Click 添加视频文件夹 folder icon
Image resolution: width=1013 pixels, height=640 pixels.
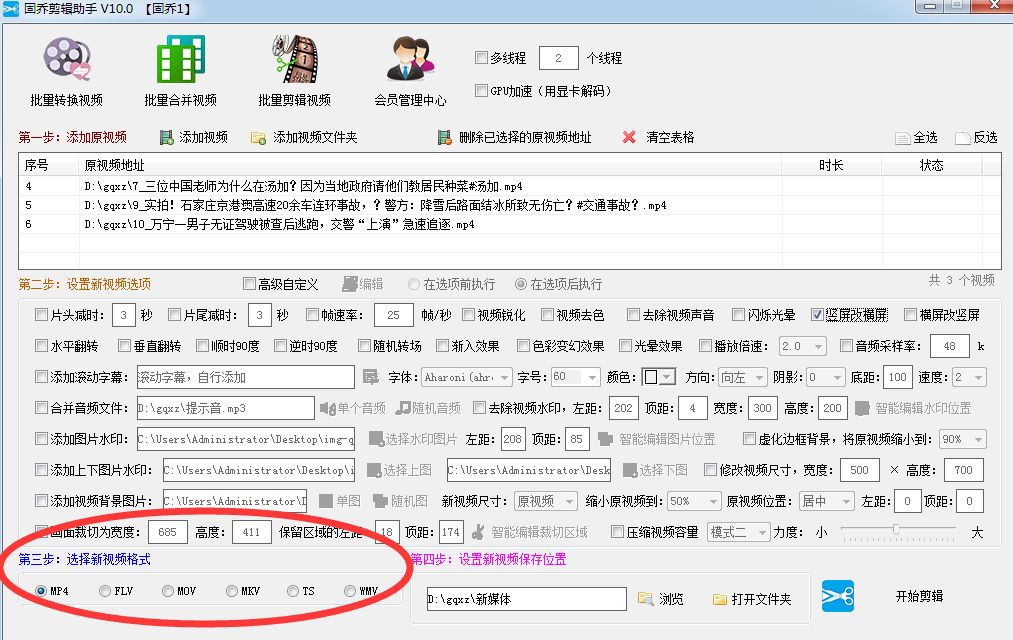(x=258, y=138)
